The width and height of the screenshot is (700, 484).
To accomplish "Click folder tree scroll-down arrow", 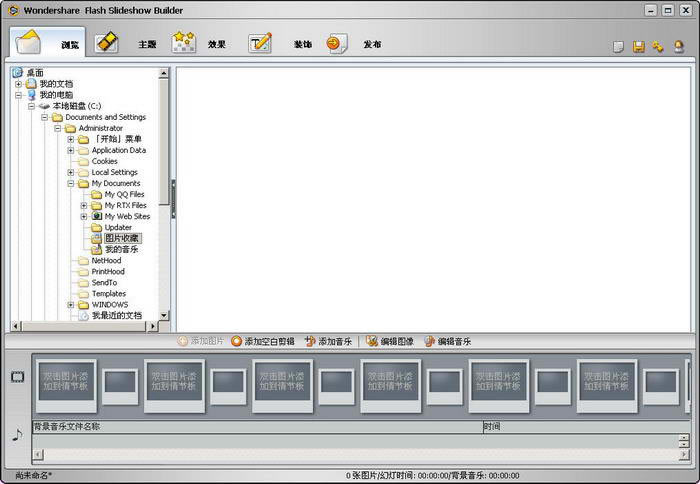I will pyautogui.click(x=164, y=315).
